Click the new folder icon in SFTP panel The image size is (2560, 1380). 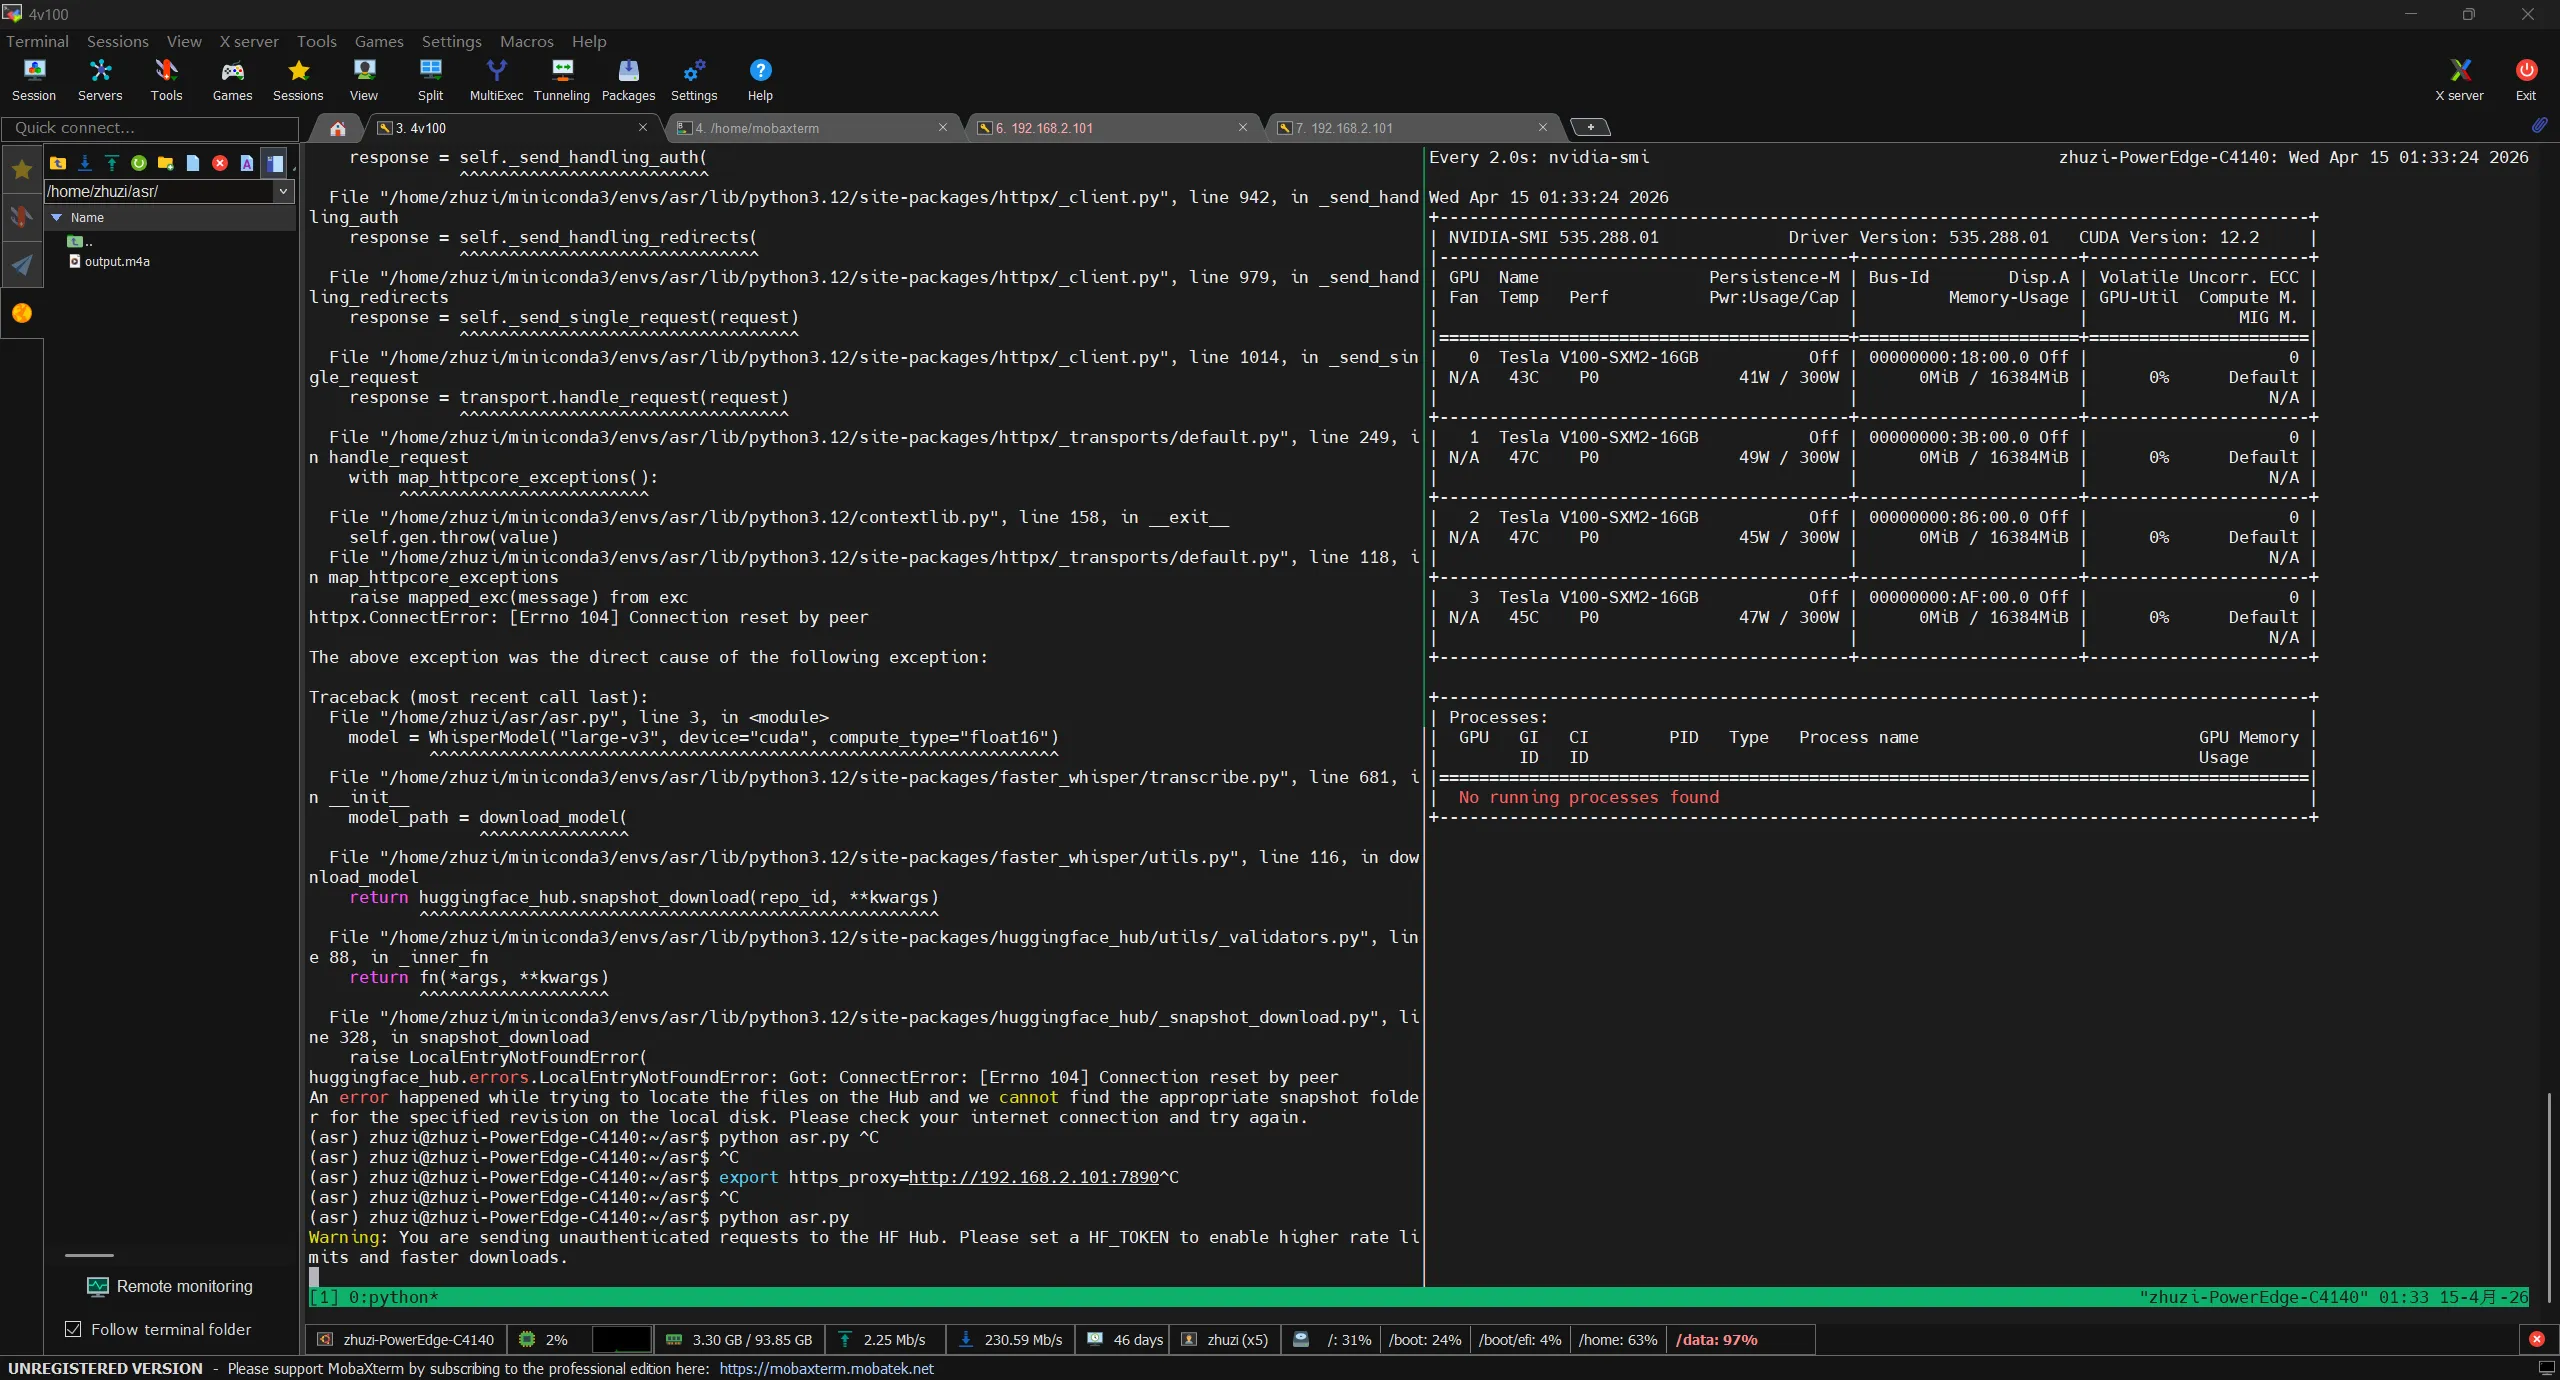tap(166, 163)
